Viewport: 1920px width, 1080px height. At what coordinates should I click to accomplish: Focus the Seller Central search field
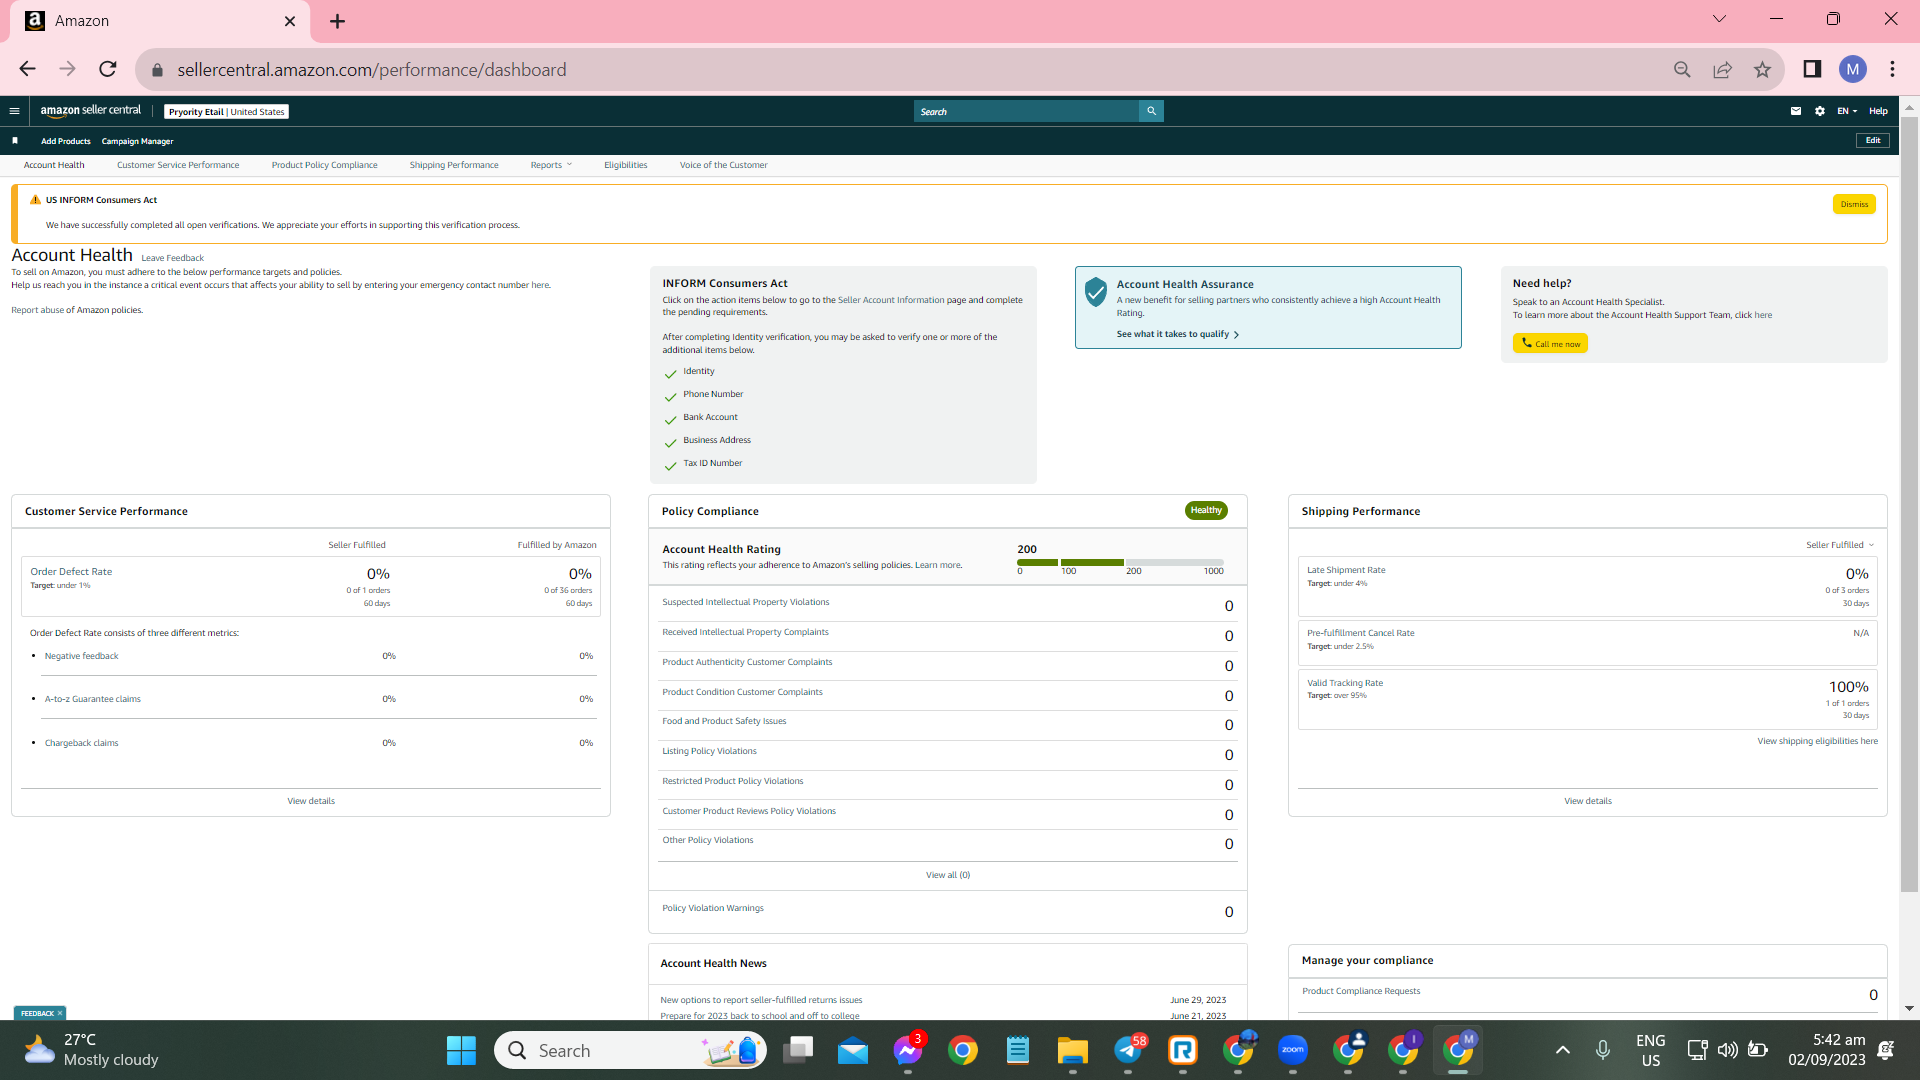pyautogui.click(x=1026, y=111)
